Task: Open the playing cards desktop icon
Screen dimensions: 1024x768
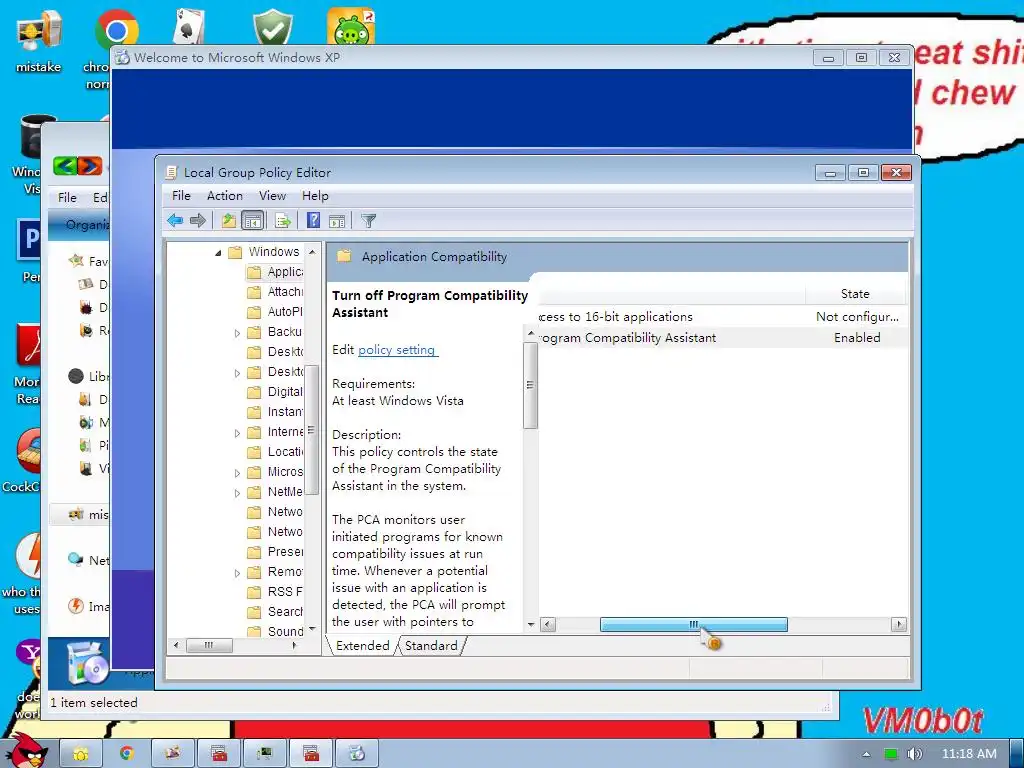Action: point(189,26)
